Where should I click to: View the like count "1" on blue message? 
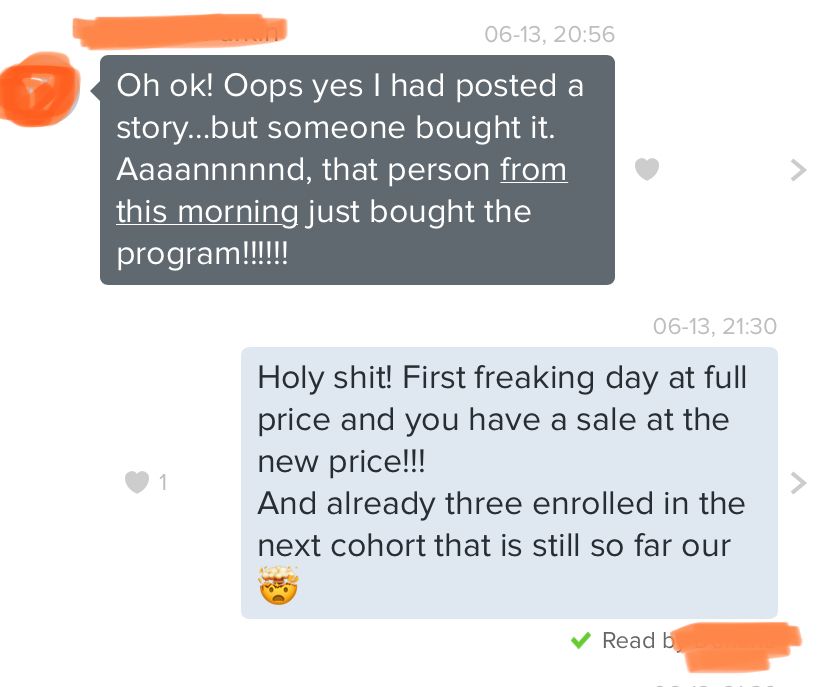[163, 483]
